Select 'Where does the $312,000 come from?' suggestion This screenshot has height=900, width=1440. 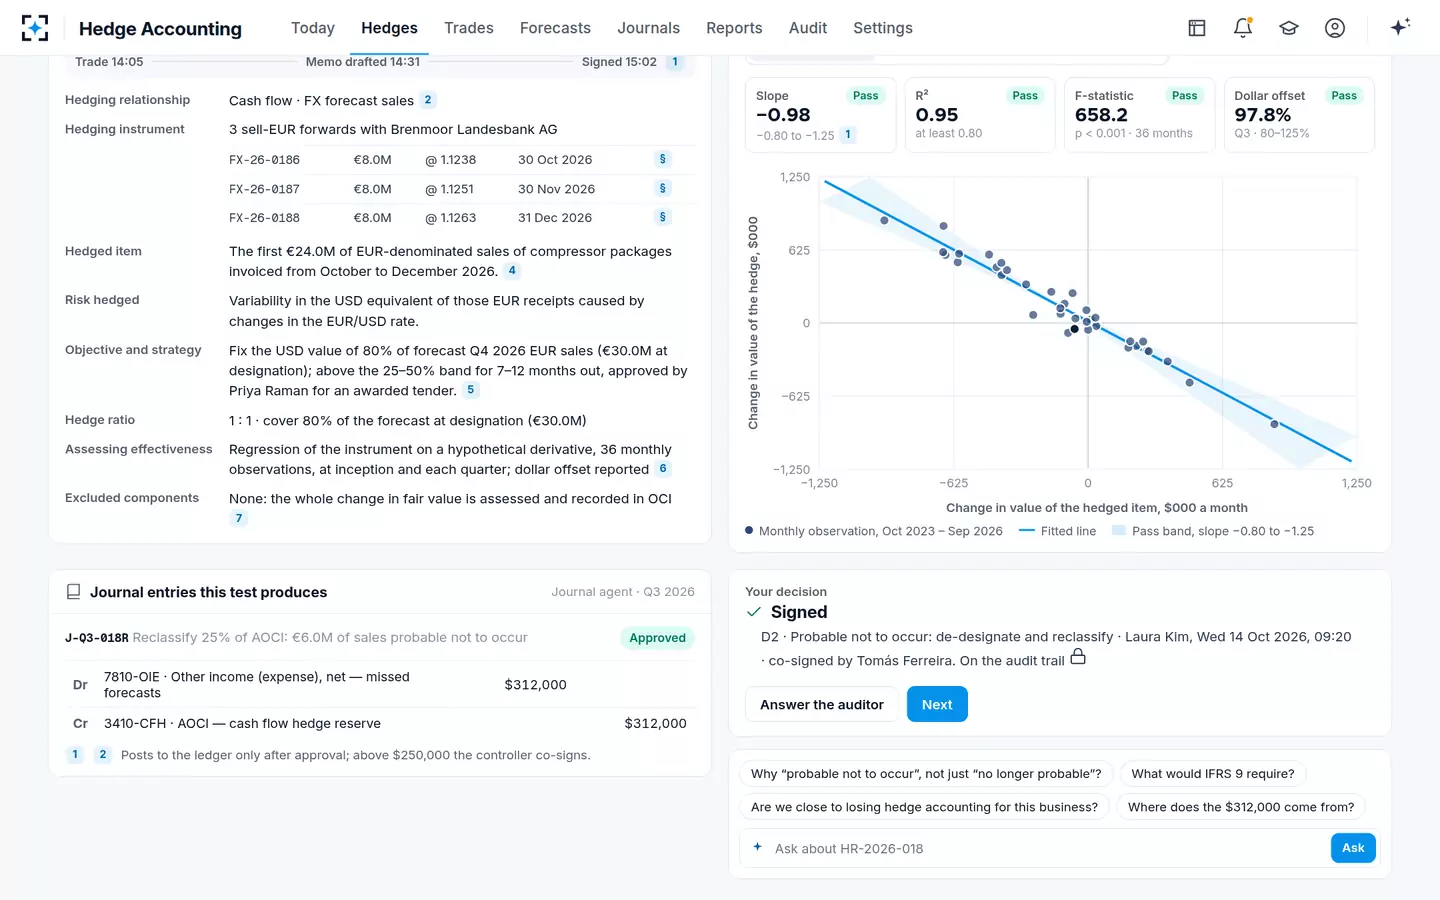[1241, 807]
